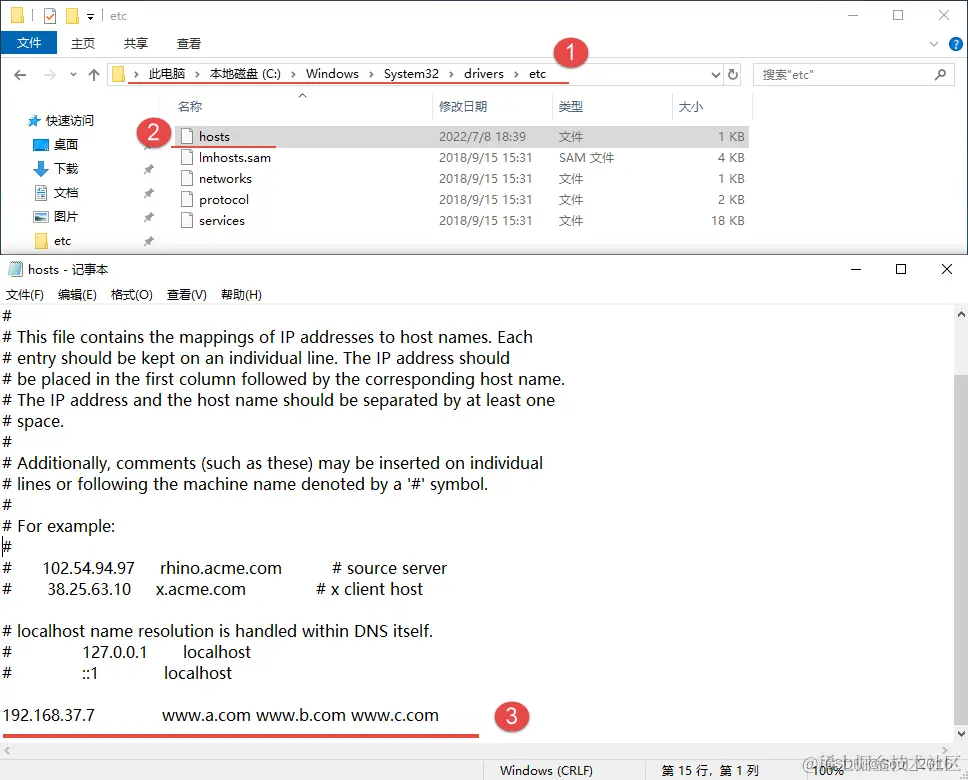Select the hosts file
968x780 pixels.
pyautogui.click(x=462, y=136)
